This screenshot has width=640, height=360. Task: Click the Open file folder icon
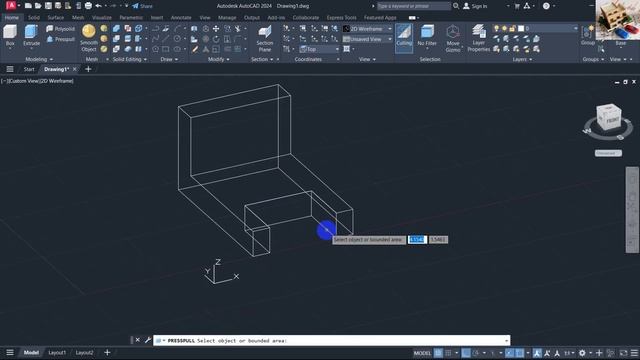[38, 6]
